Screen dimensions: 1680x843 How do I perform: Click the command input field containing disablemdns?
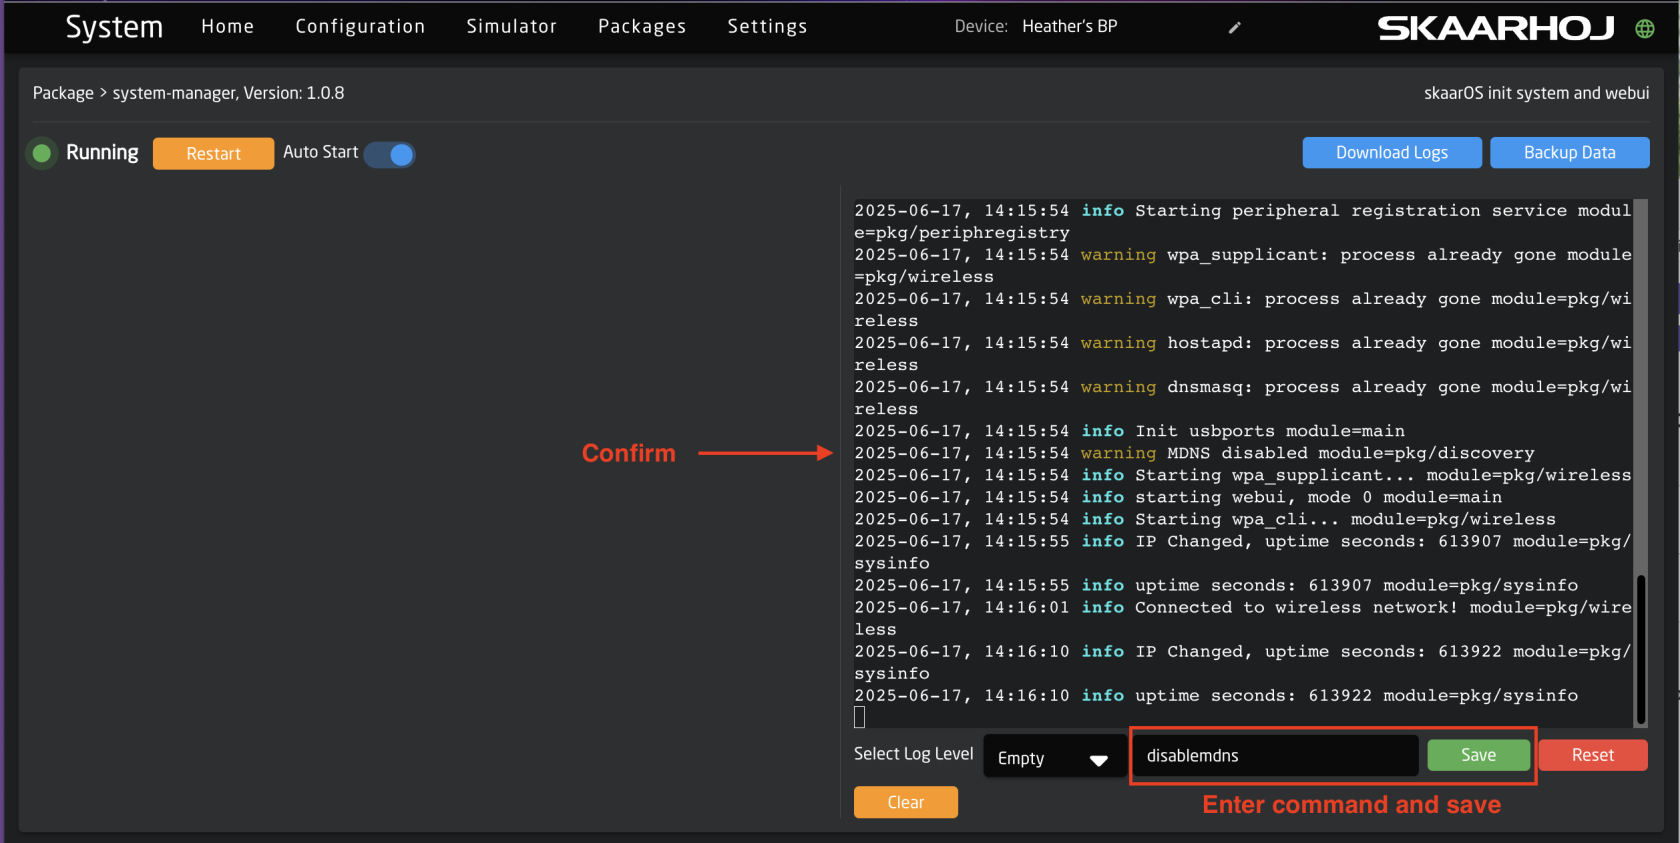[x=1276, y=756]
